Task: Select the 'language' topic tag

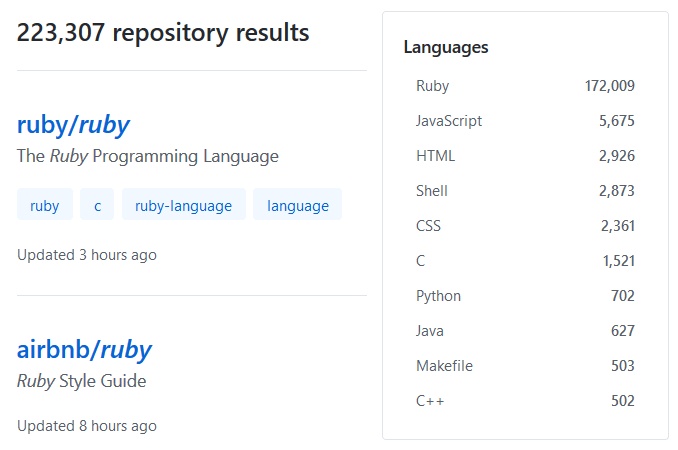Action: [298, 205]
